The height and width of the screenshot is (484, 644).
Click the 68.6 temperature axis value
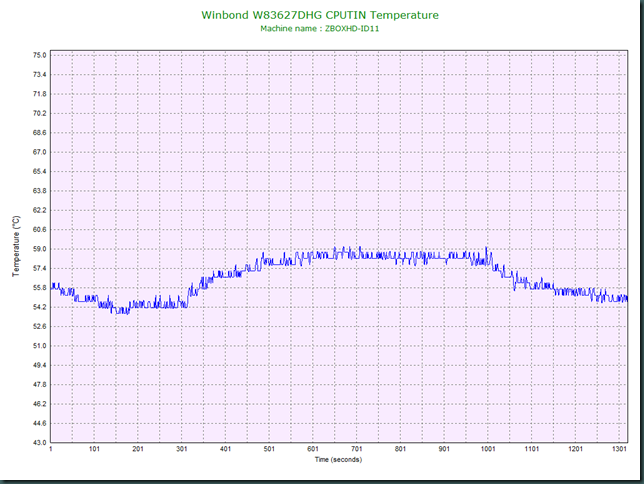tap(39, 133)
